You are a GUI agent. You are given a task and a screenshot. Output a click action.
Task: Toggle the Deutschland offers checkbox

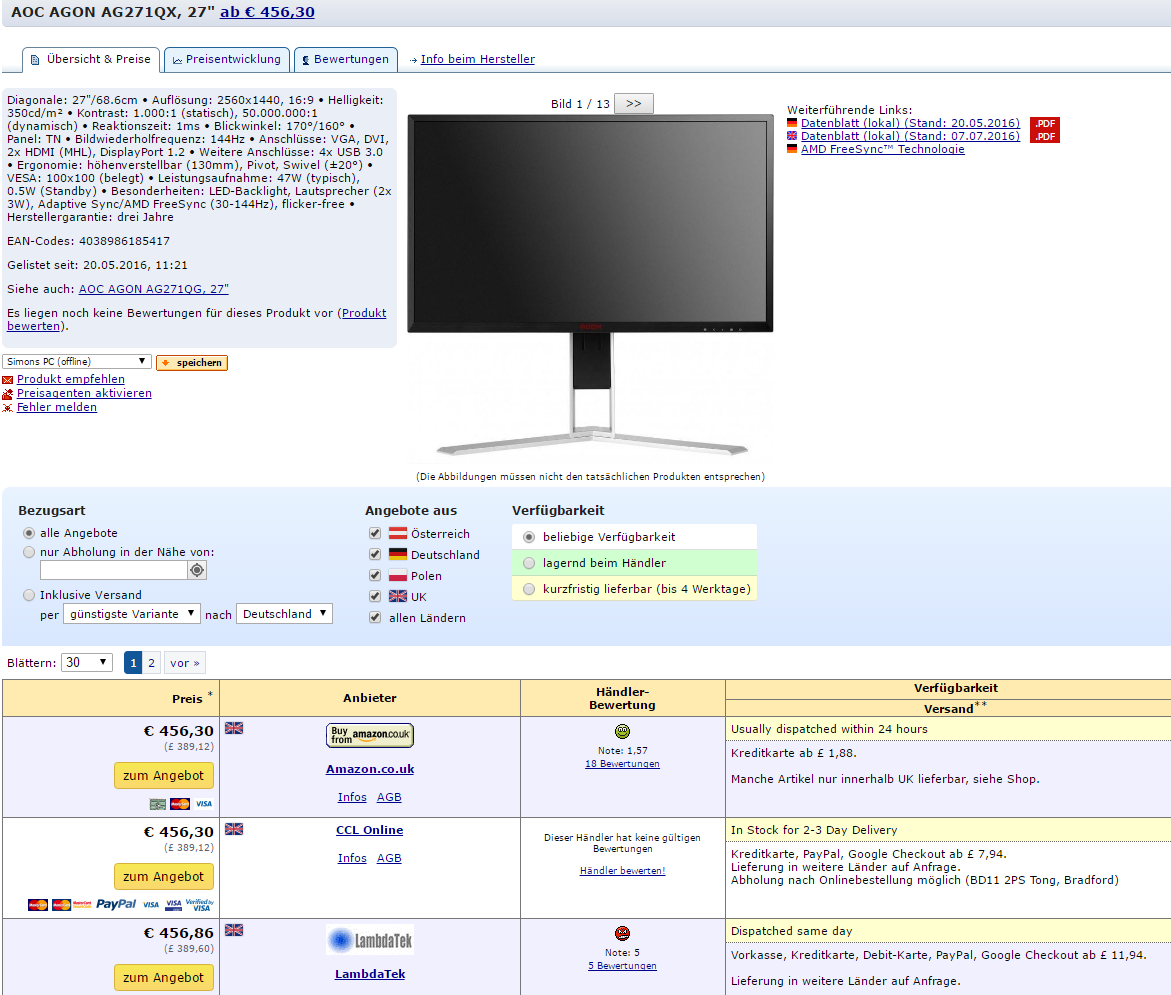pyautogui.click(x=375, y=554)
